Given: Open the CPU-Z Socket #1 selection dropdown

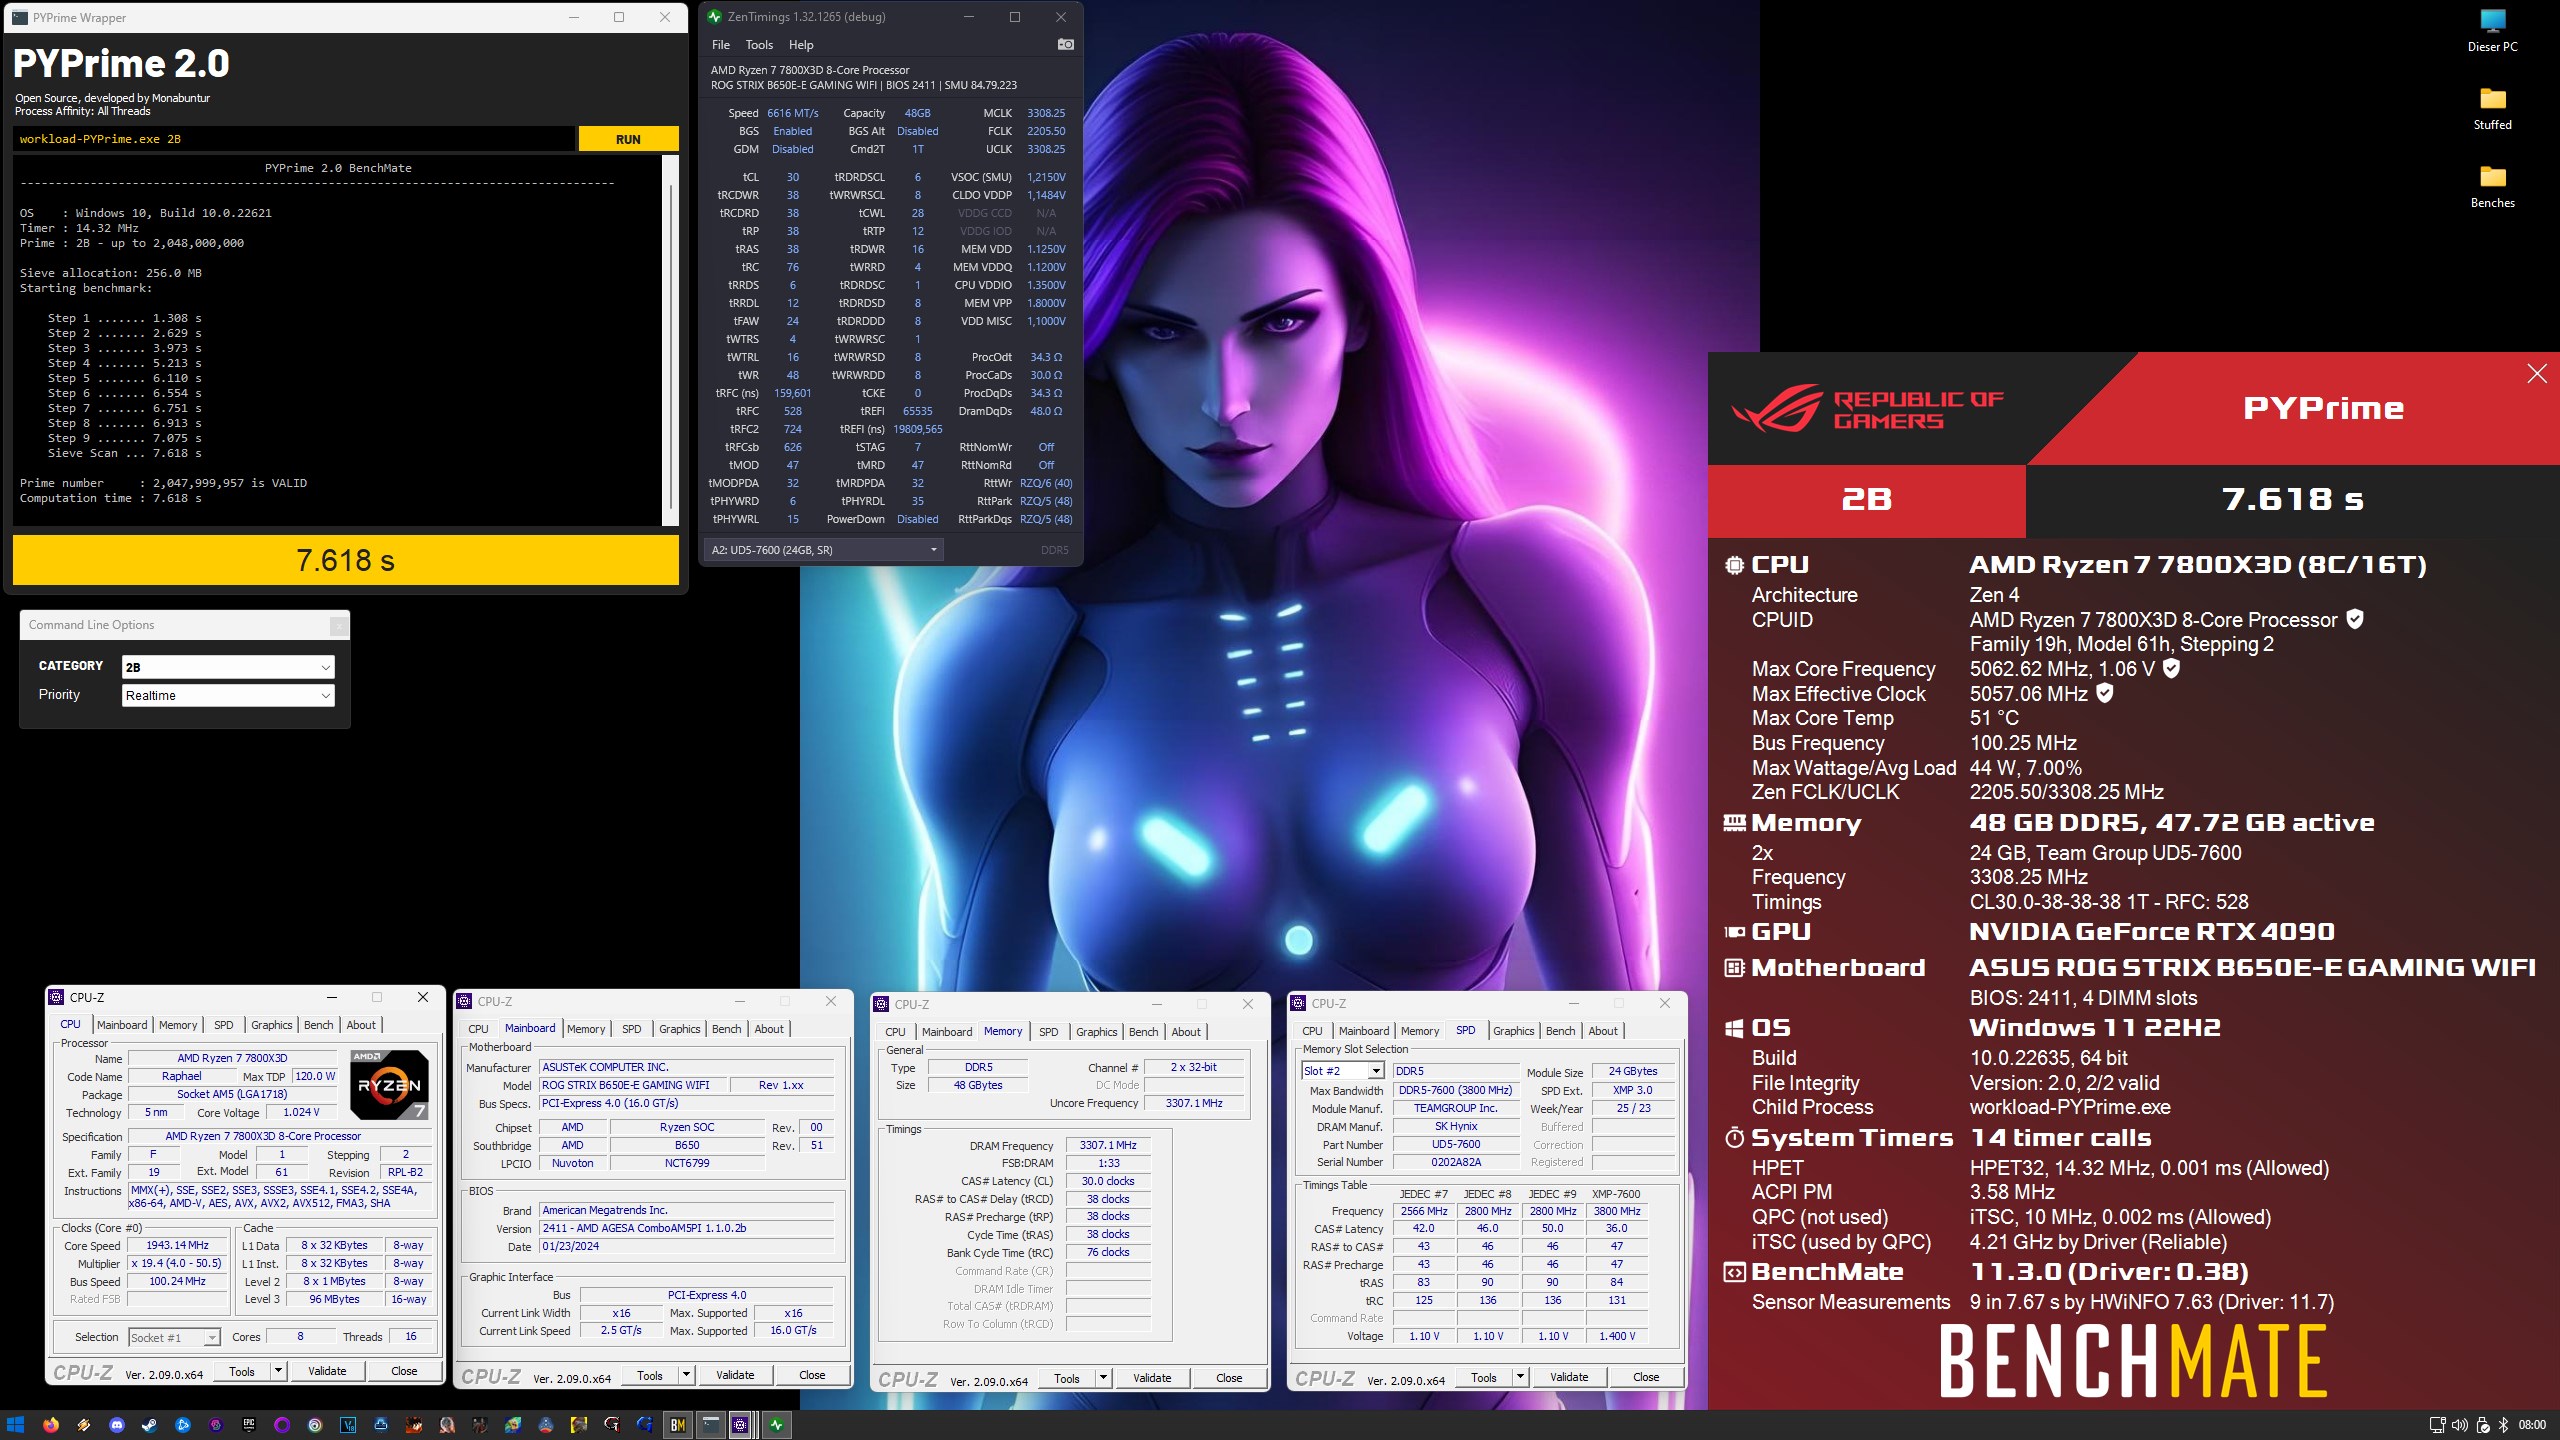Looking at the screenshot, I should 173,1337.
